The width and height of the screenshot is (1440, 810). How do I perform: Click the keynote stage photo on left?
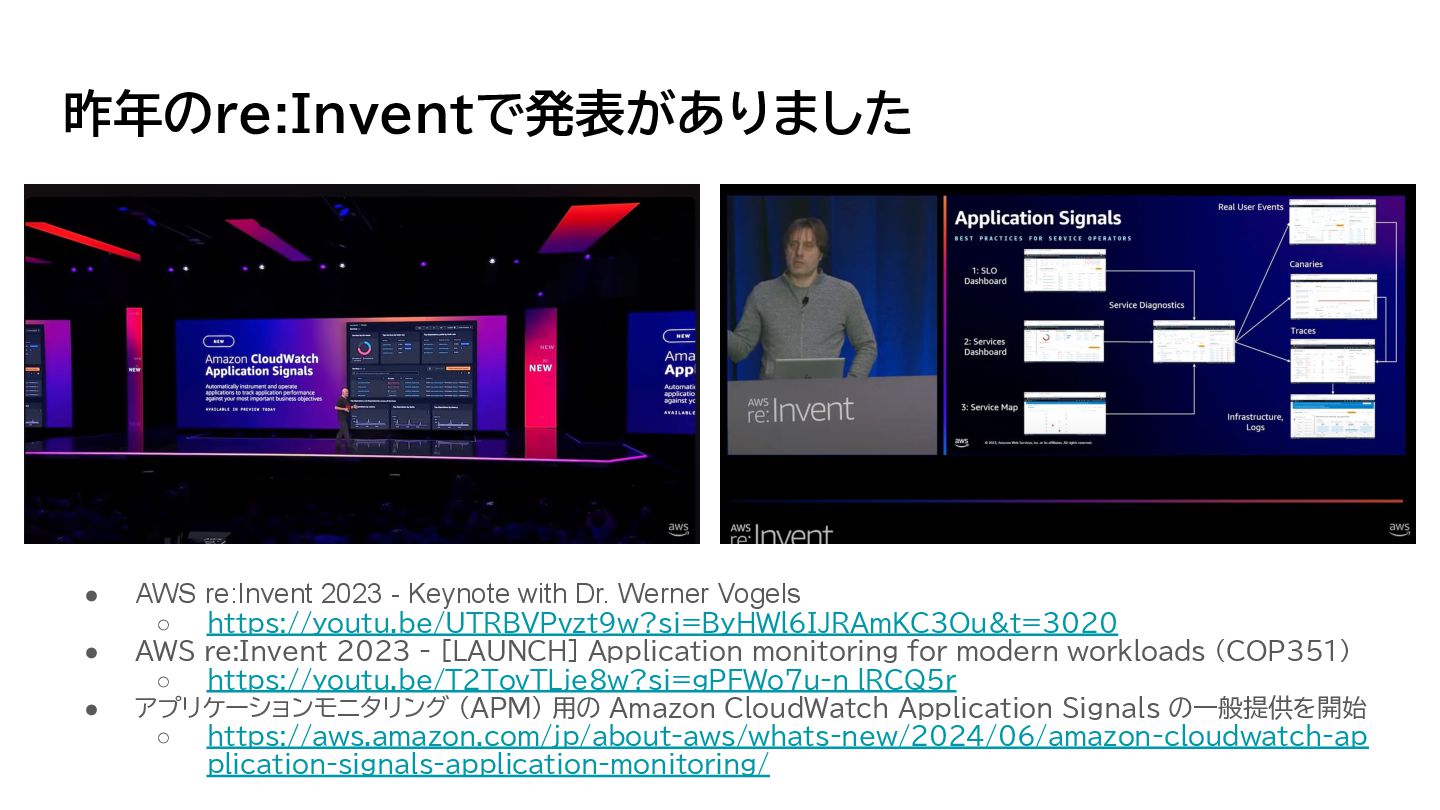(362, 364)
